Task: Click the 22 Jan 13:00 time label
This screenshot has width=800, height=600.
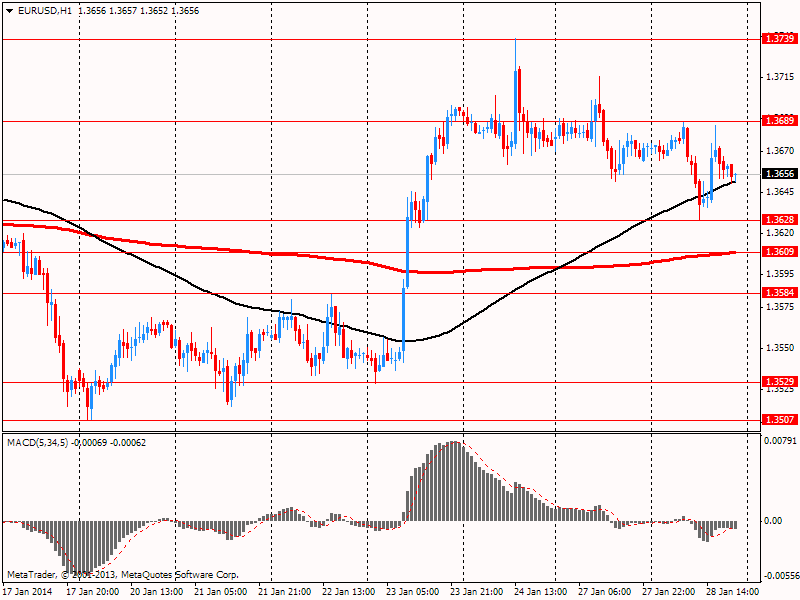Action: pos(349,592)
